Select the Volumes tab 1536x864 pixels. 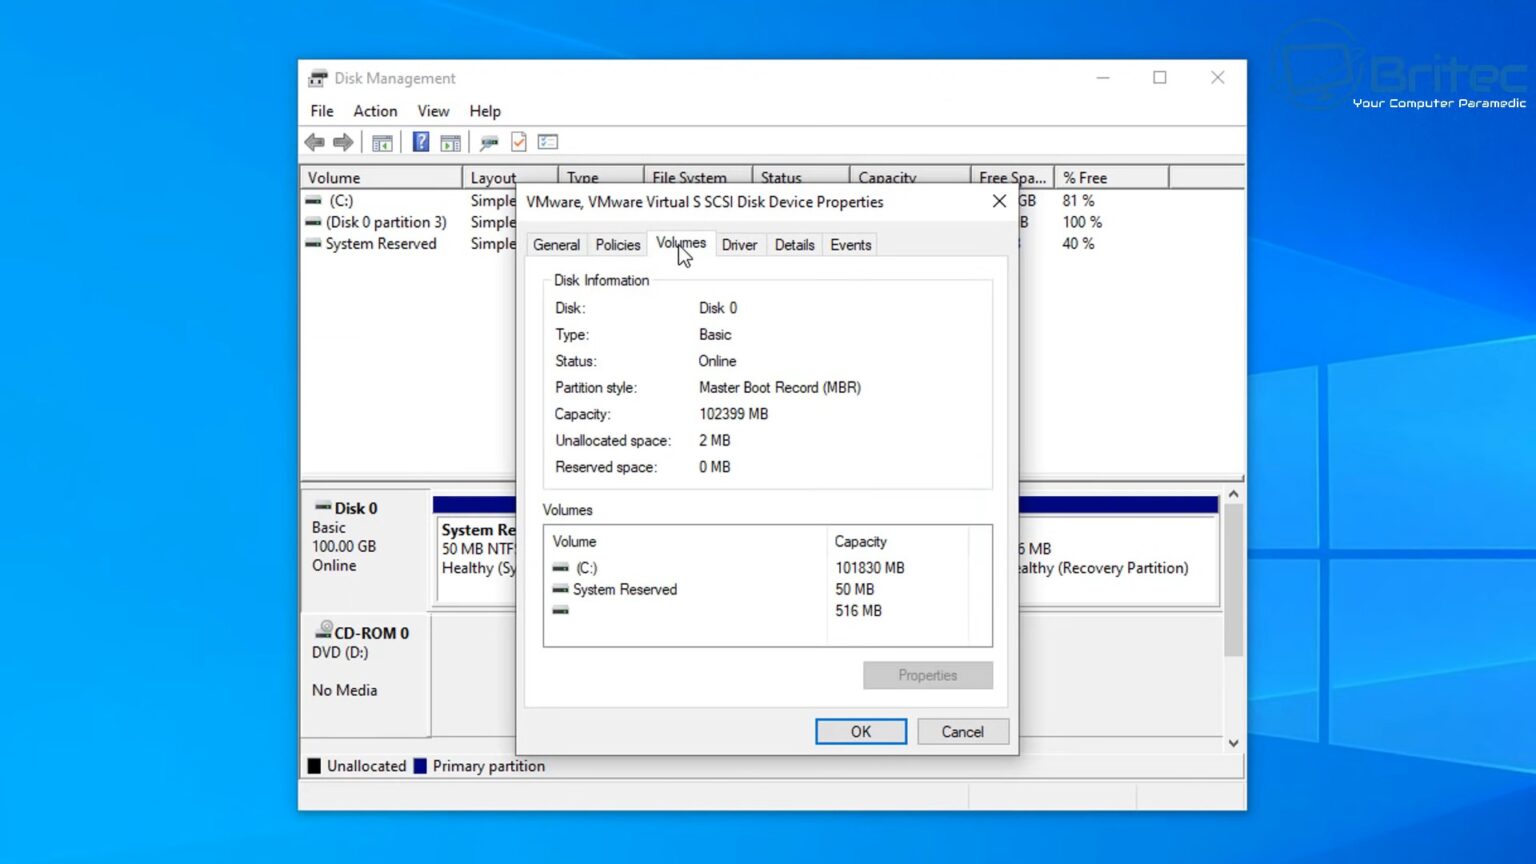(x=681, y=243)
